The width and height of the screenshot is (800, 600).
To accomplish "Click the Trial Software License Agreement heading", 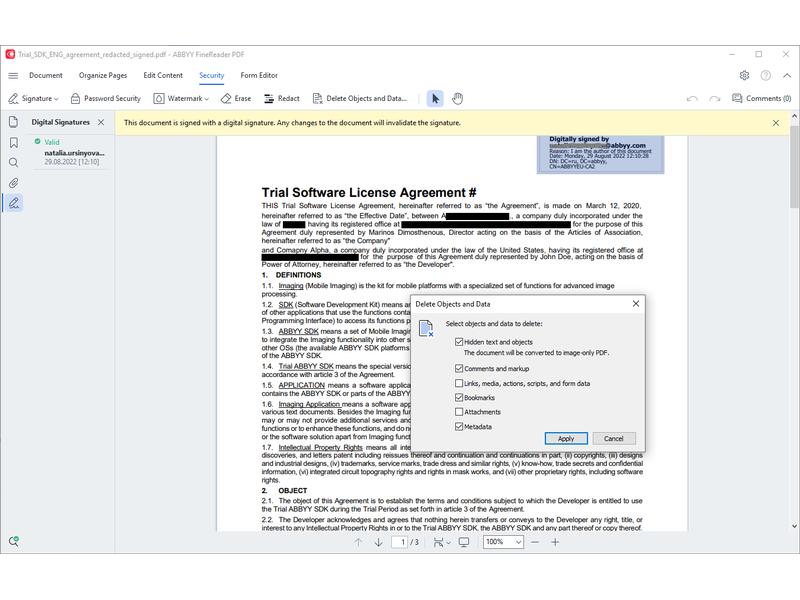I will click(369, 192).
